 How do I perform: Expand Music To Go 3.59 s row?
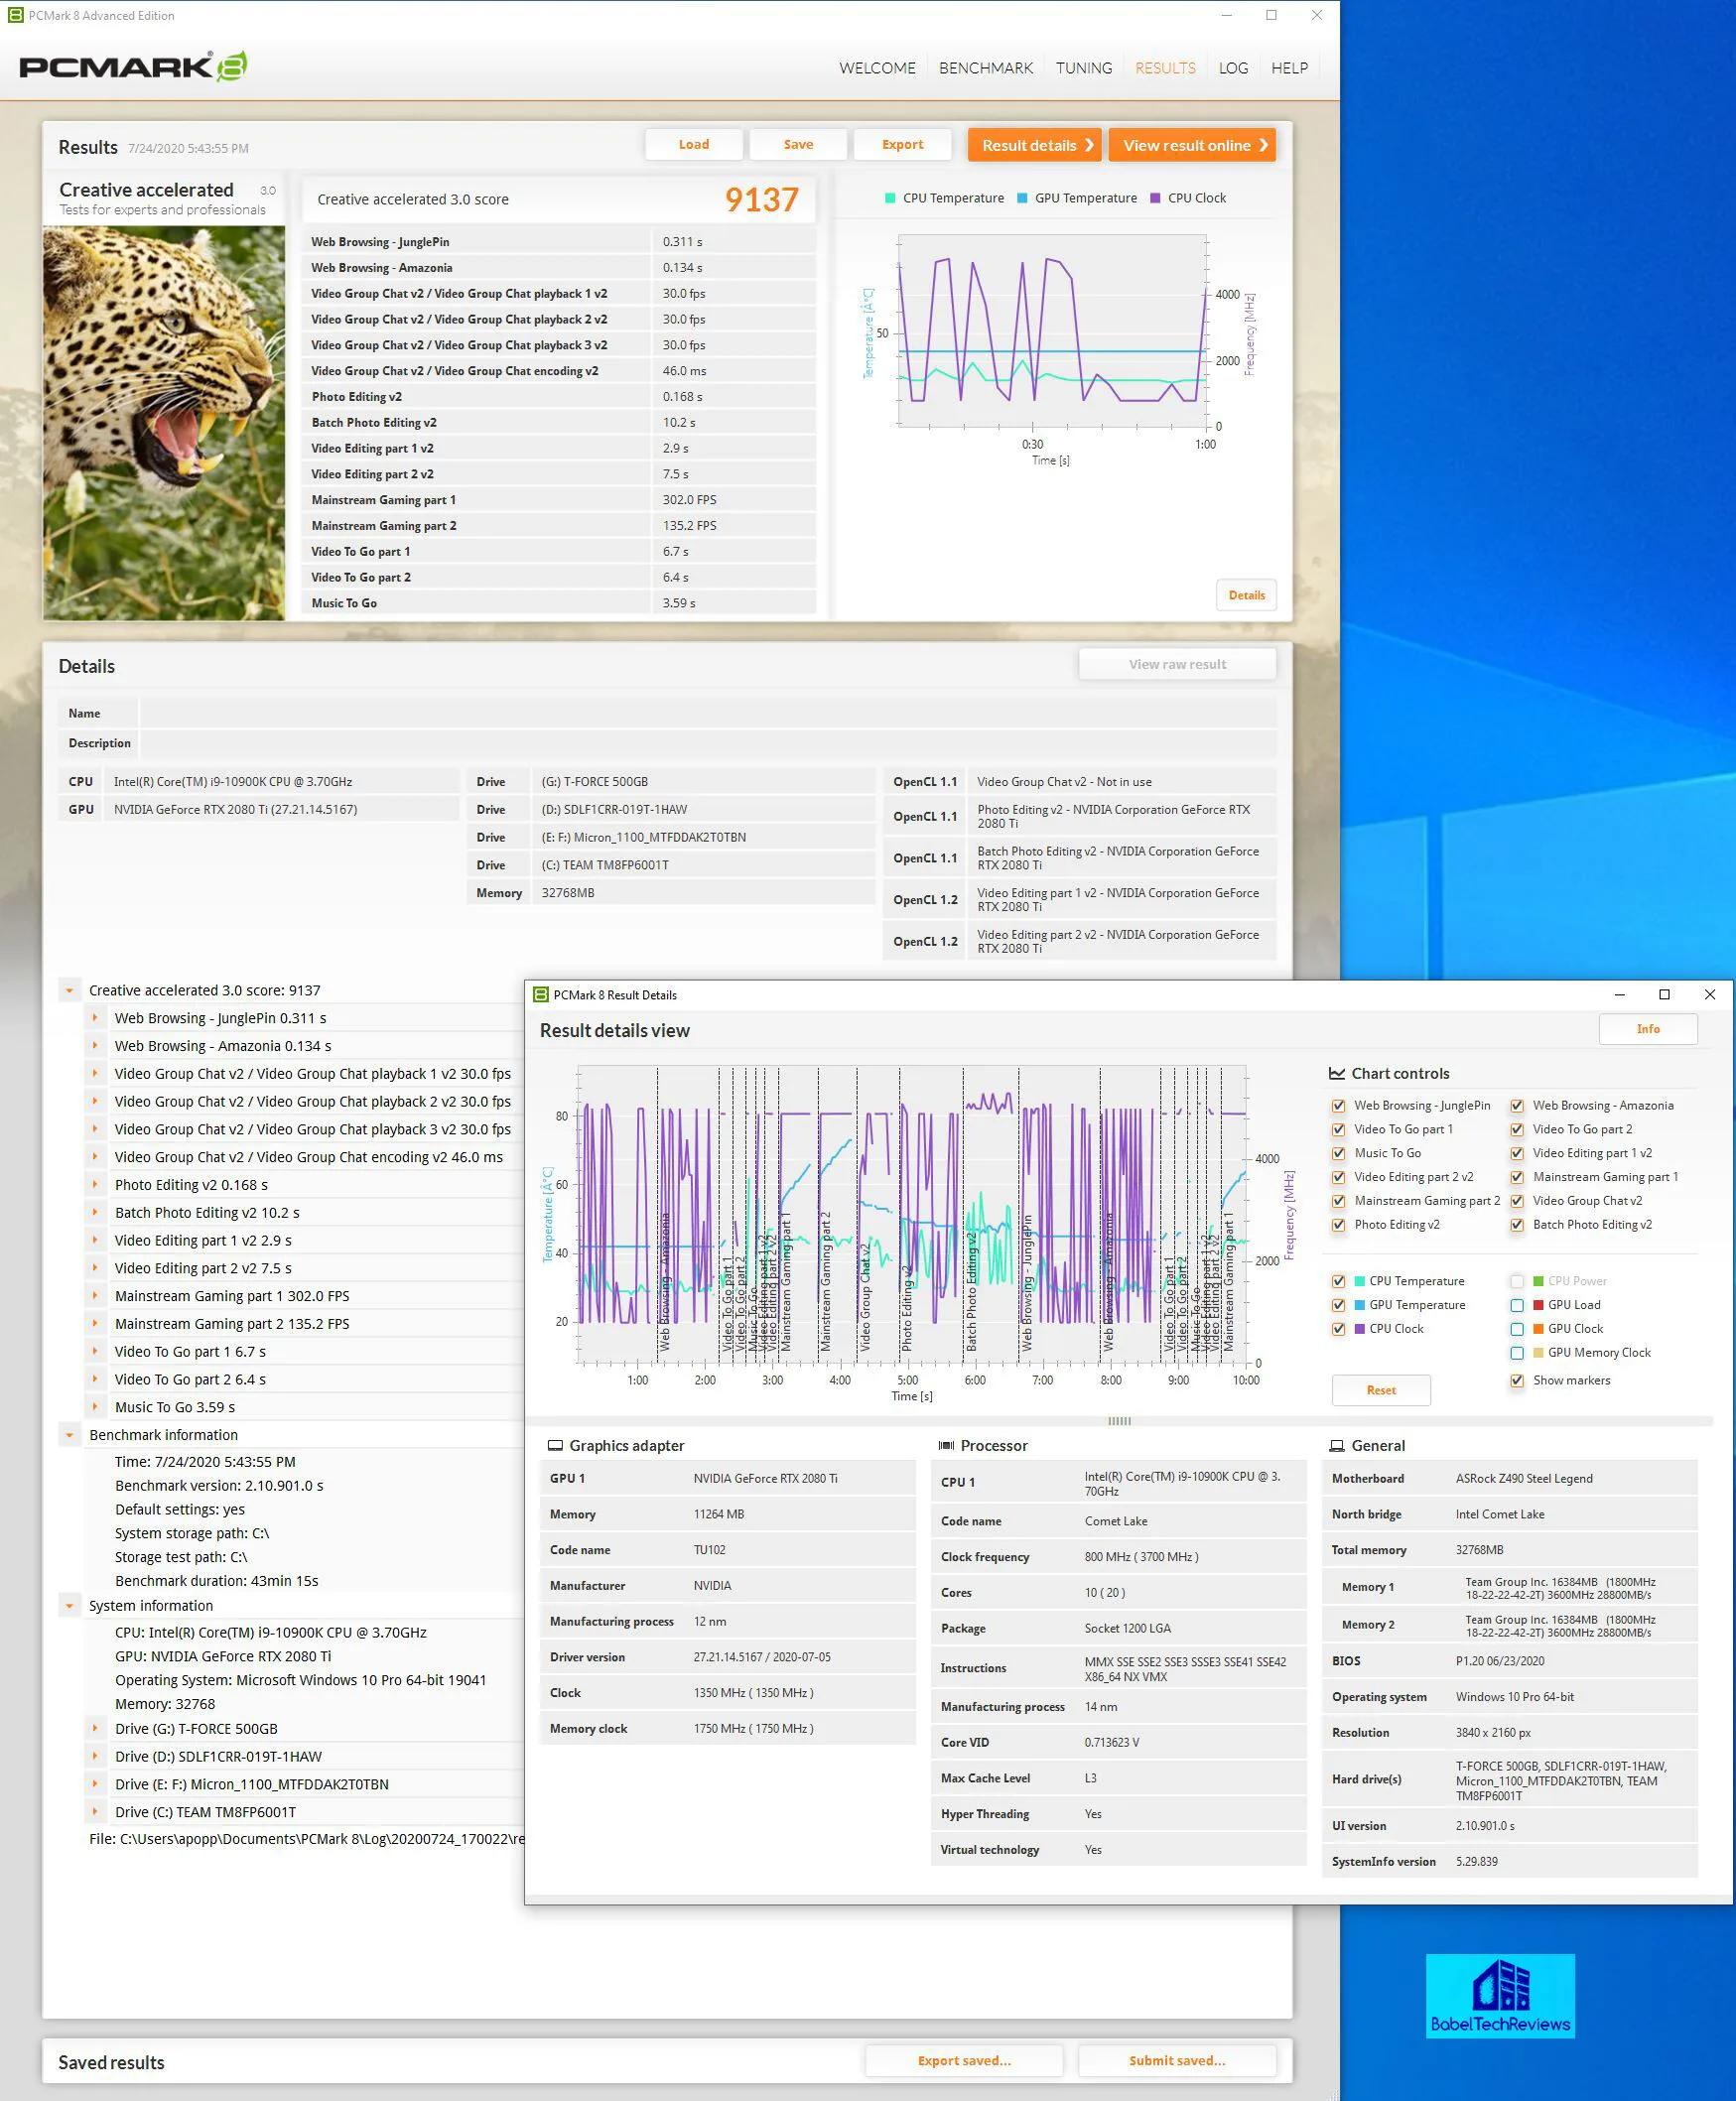coord(95,1407)
